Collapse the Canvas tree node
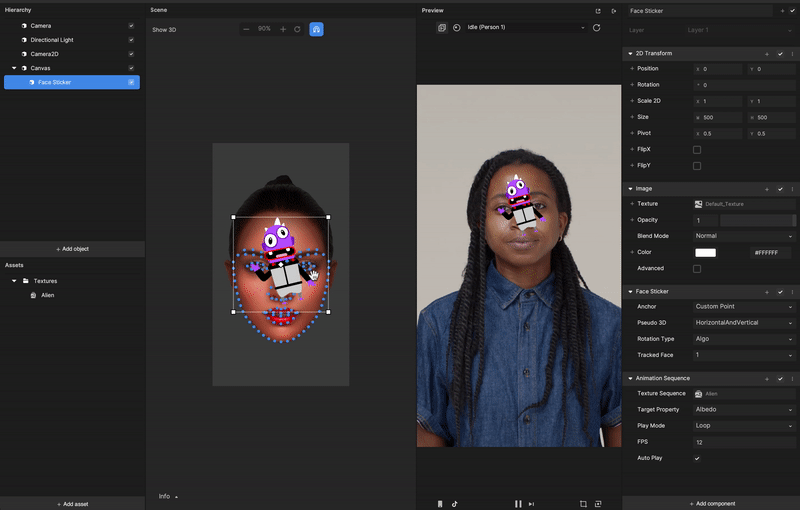The image size is (800, 510). tap(14, 68)
